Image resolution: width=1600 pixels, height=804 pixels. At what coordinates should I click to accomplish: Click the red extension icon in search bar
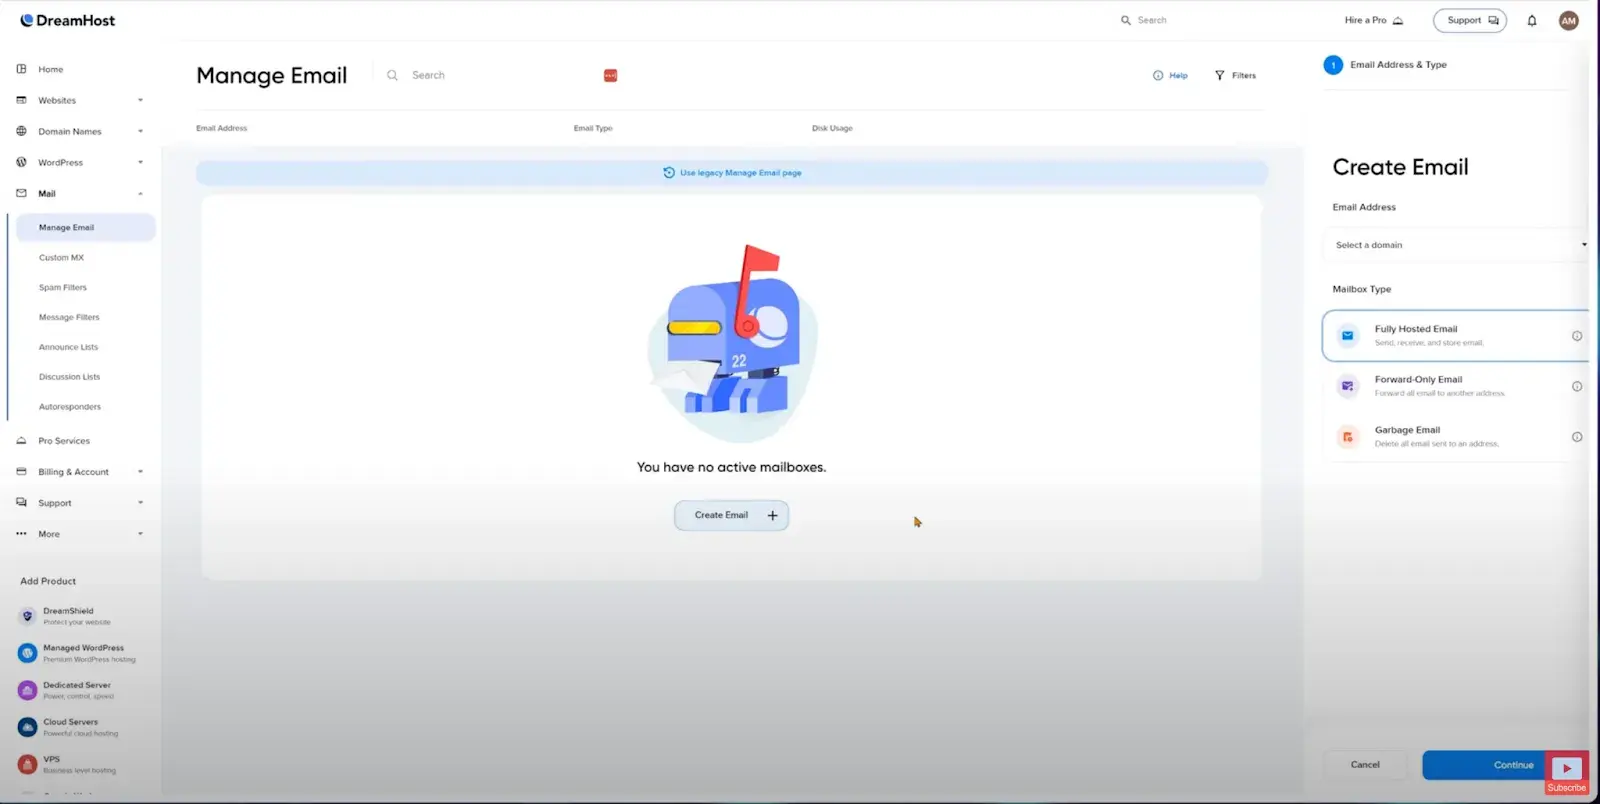click(x=610, y=75)
